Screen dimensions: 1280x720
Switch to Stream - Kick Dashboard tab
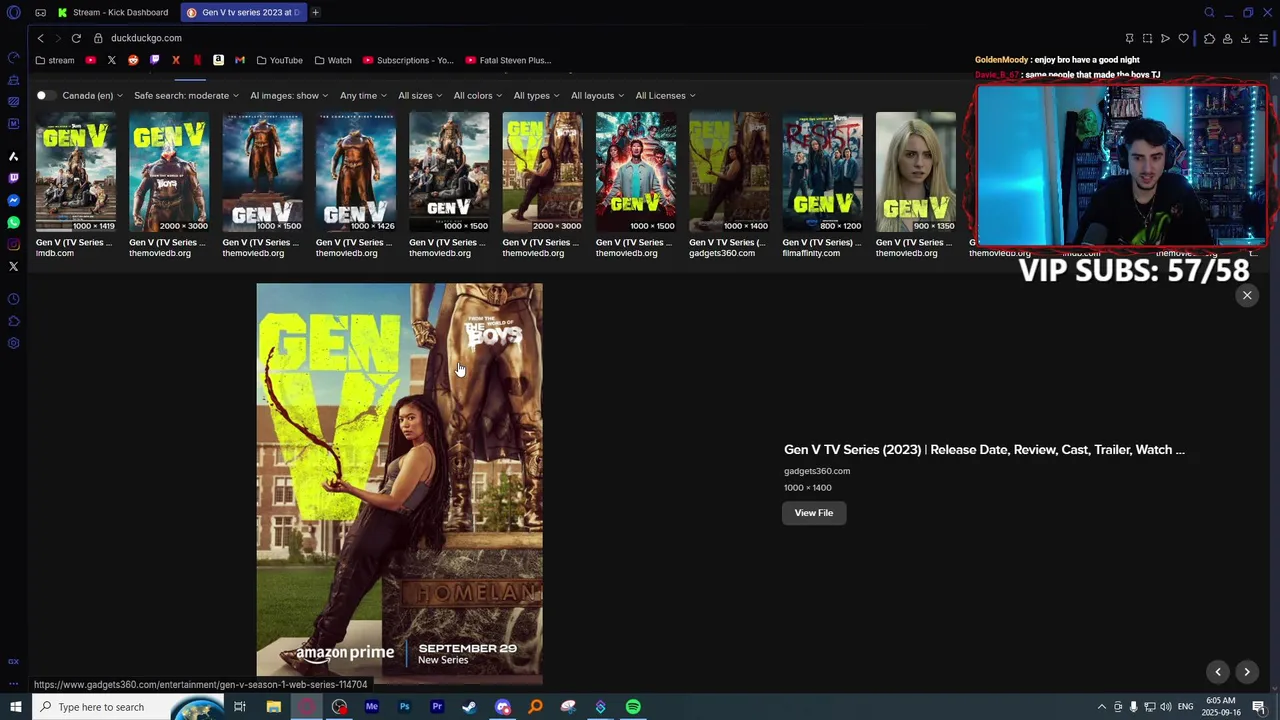(114, 12)
